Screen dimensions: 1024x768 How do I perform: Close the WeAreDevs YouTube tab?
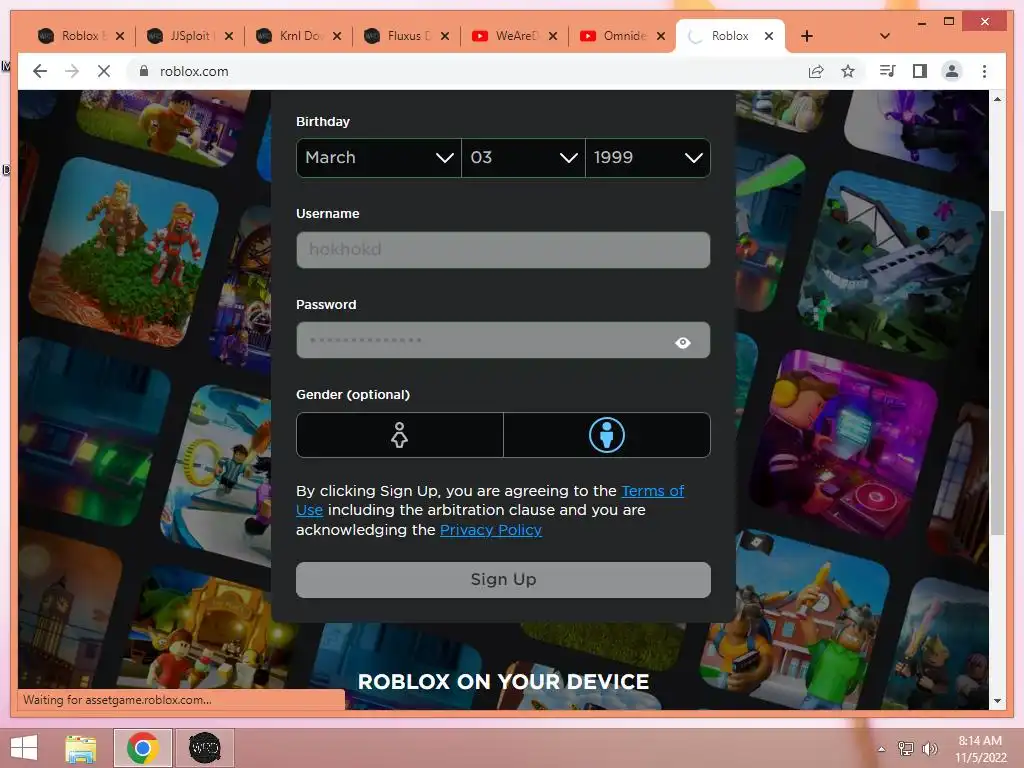553,36
